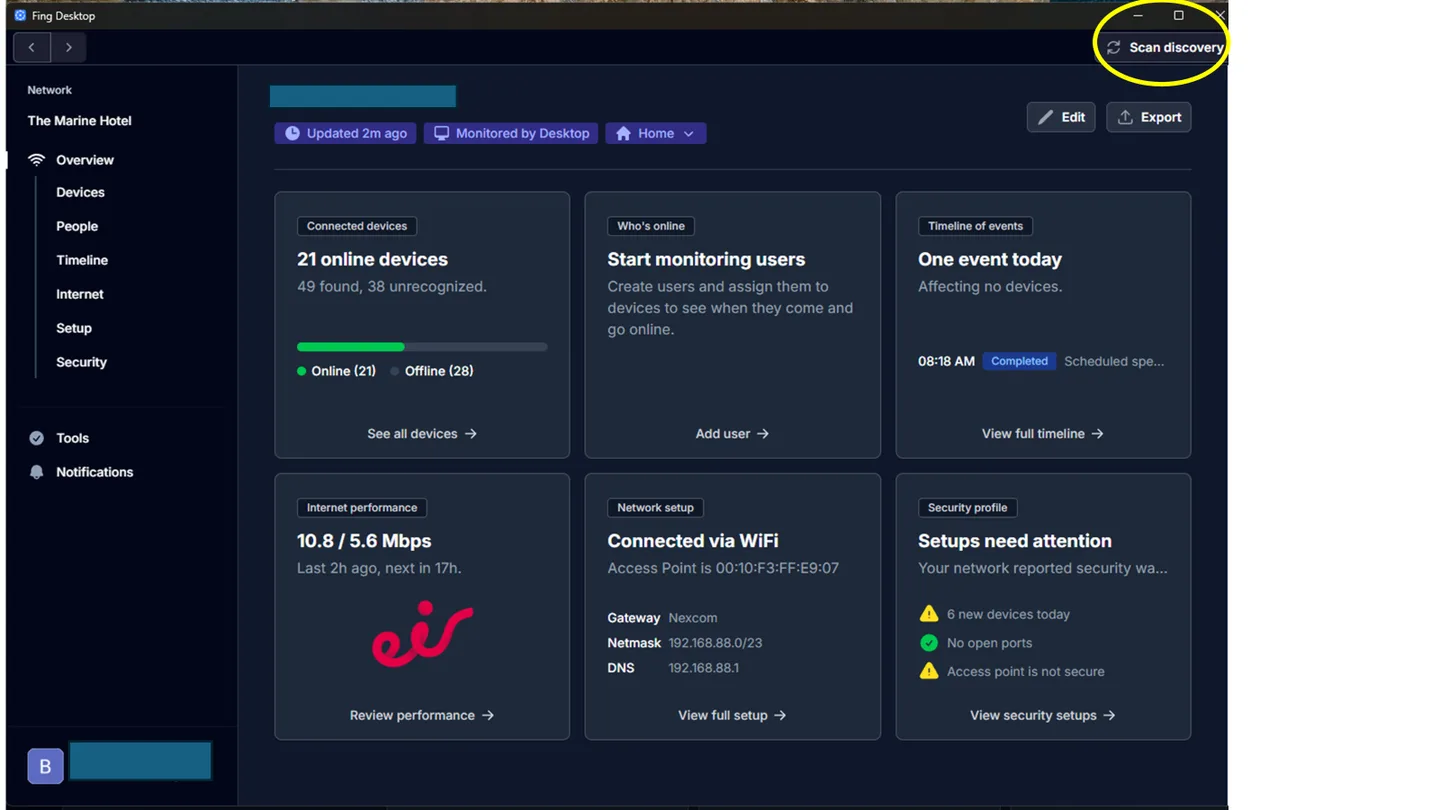Click the upload icon on Export
The width and height of the screenshot is (1440, 810).
pyautogui.click(x=1125, y=117)
